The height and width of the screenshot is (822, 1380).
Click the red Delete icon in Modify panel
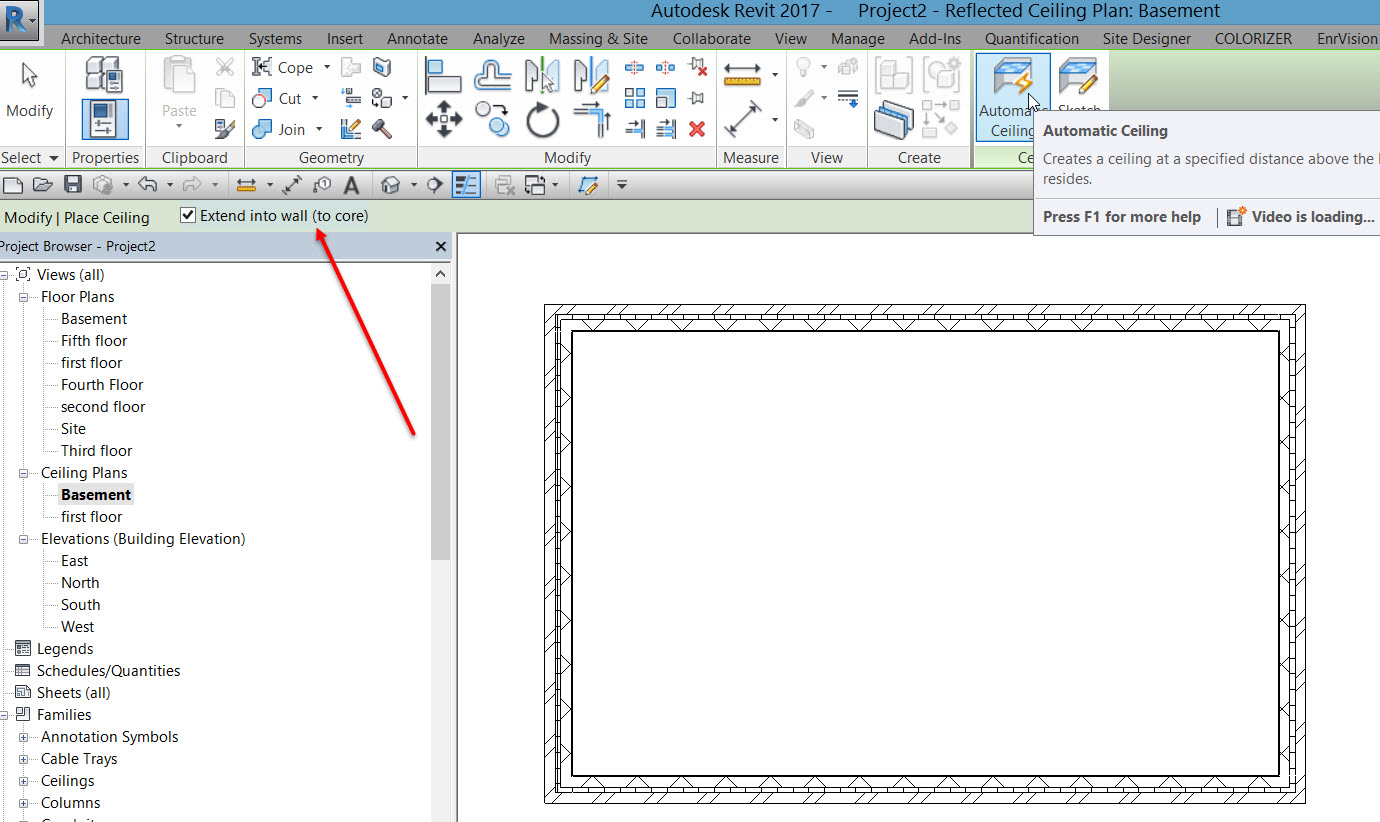pos(696,128)
